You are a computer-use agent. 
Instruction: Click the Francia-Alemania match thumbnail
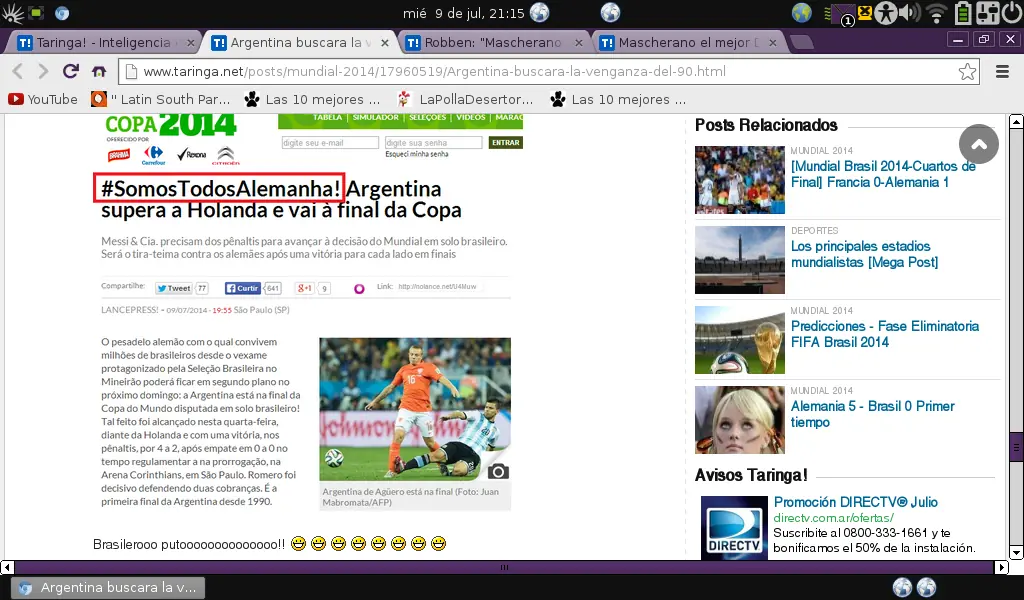[739, 180]
